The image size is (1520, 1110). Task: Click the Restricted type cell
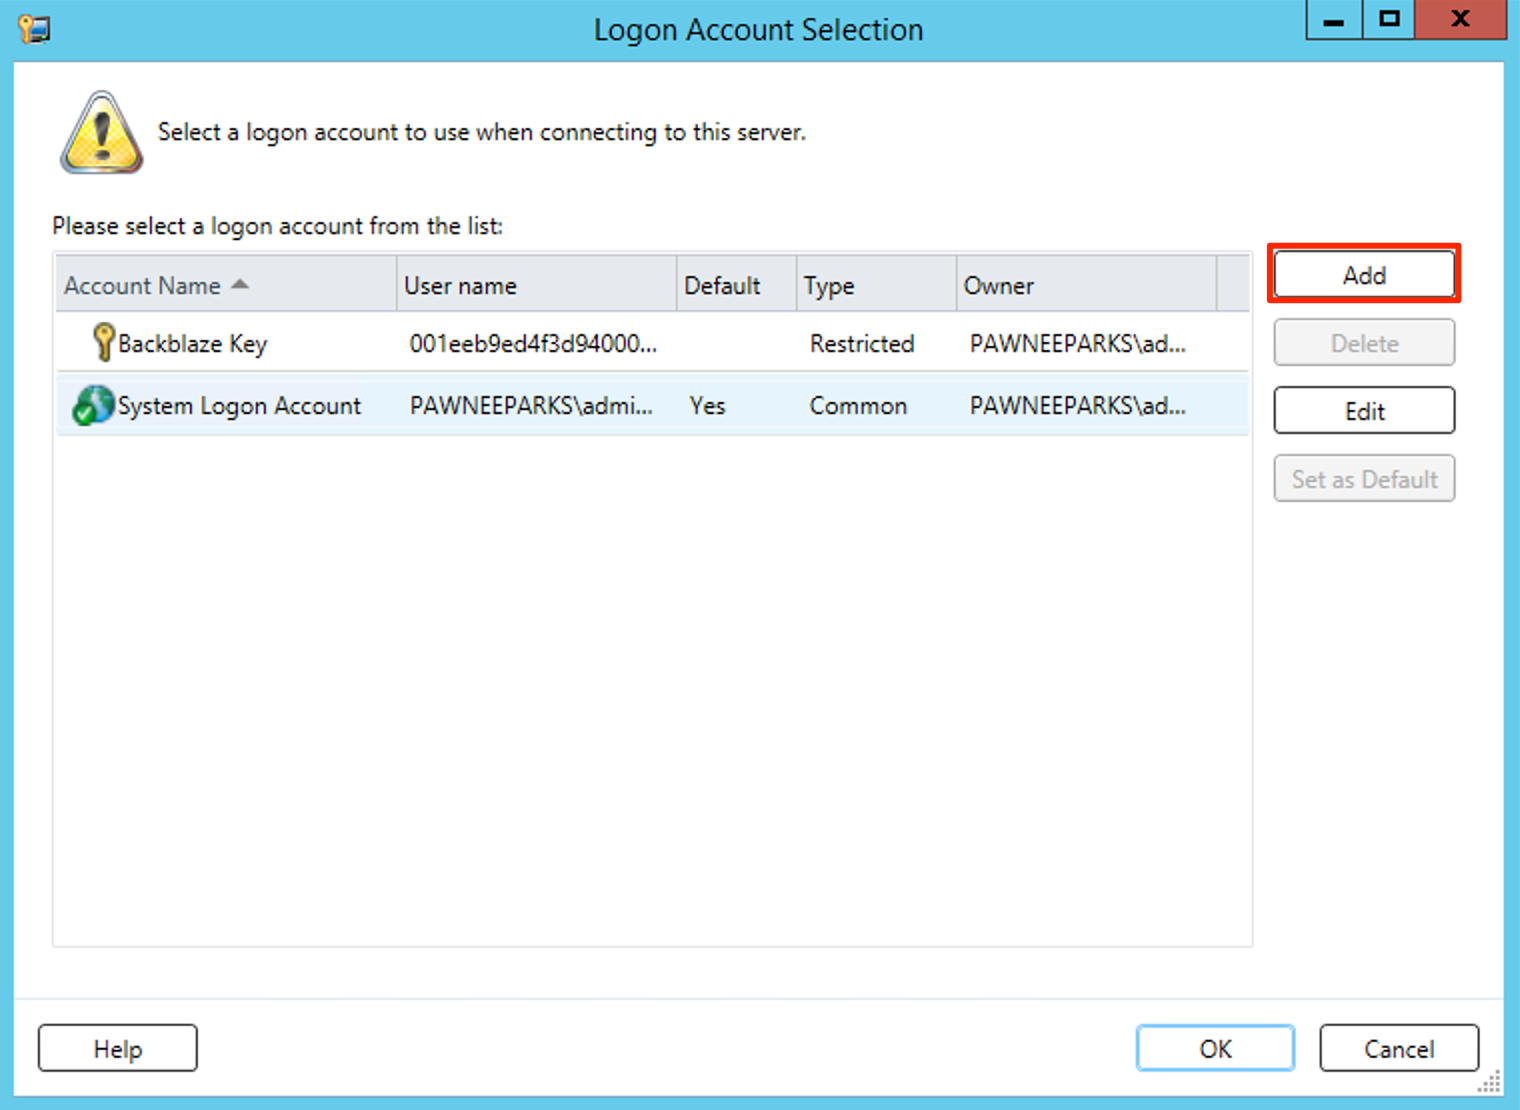862,344
